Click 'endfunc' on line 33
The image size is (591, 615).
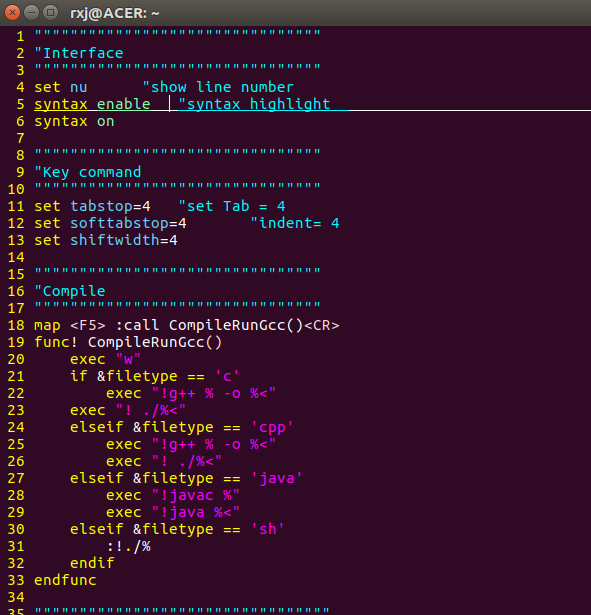65,580
